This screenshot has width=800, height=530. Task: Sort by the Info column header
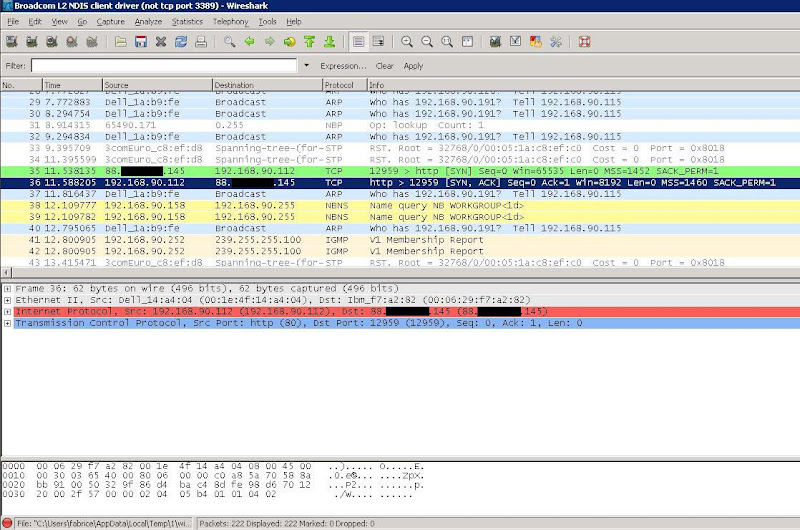[x=584, y=85]
